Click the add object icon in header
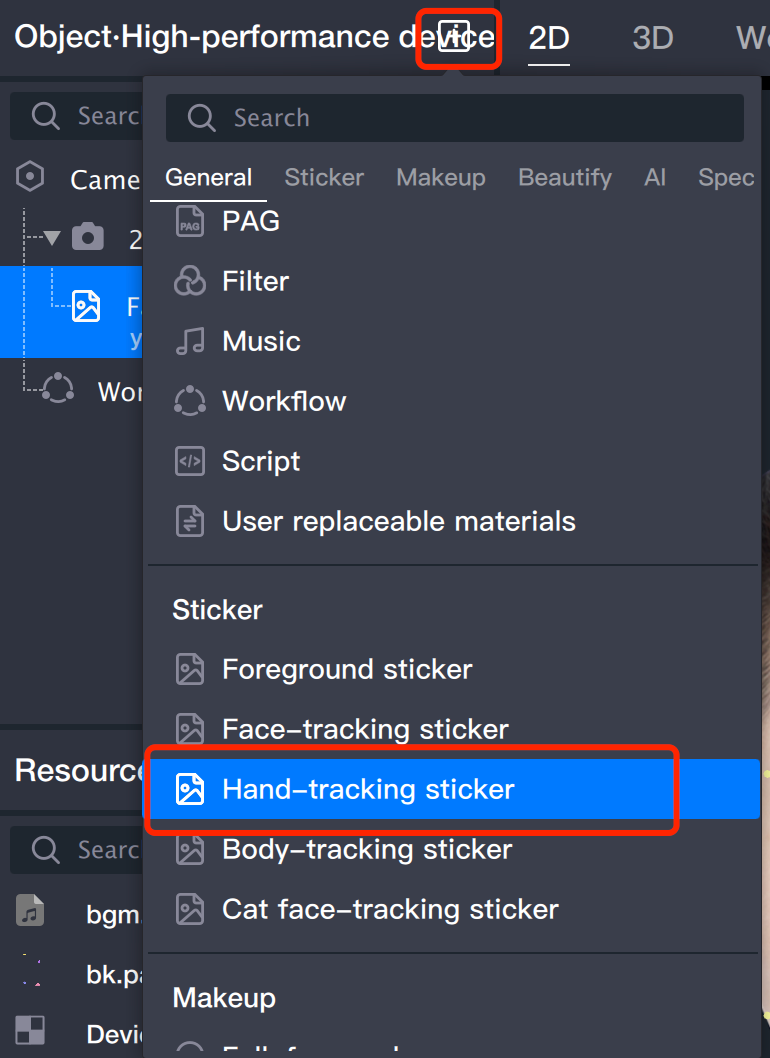 click(x=457, y=38)
